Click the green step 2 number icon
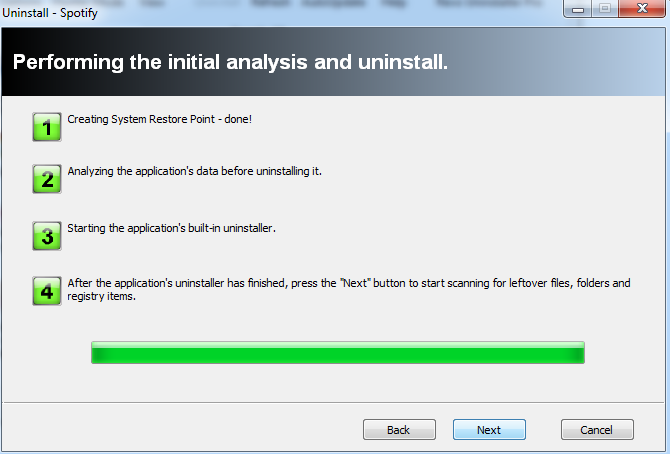The image size is (670, 454). pyautogui.click(x=47, y=179)
